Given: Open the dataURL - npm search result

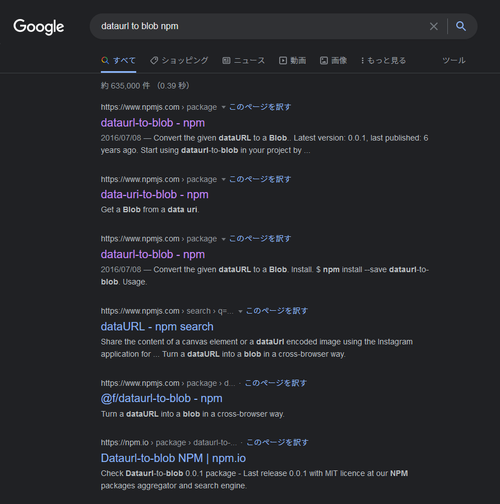Looking at the screenshot, I should 157,326.
